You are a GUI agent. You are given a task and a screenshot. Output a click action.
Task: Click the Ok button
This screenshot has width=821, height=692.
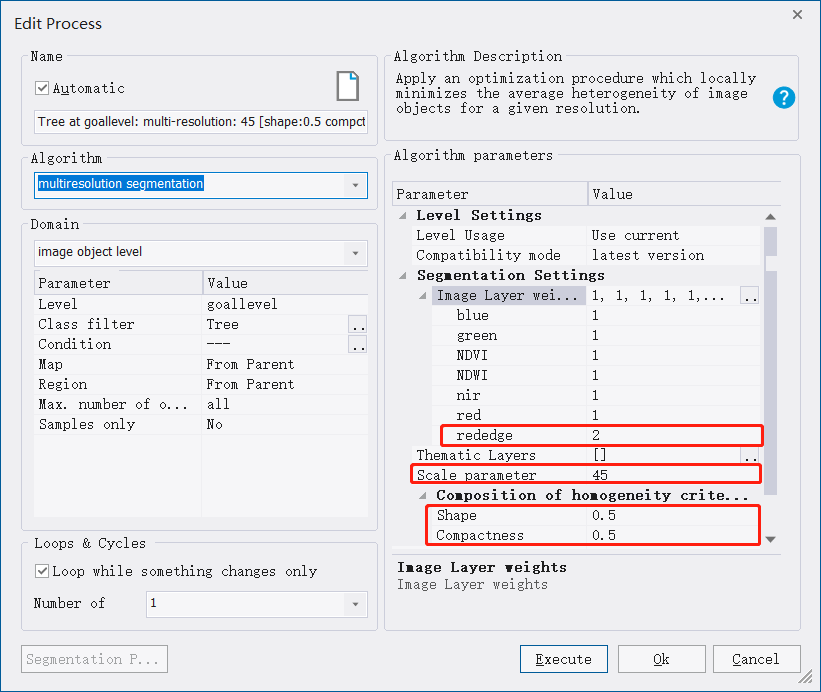click(661, 659)
